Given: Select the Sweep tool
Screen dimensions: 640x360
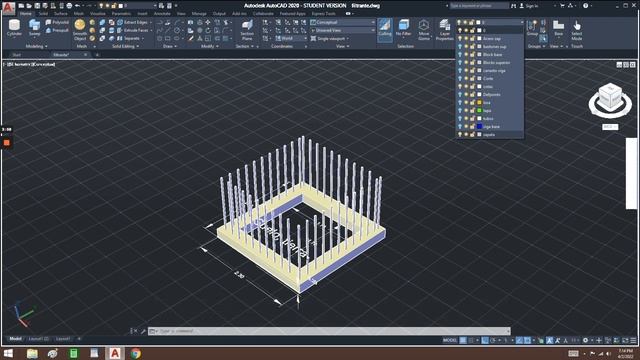Looking at the screenshot, I should coord(35,29).
